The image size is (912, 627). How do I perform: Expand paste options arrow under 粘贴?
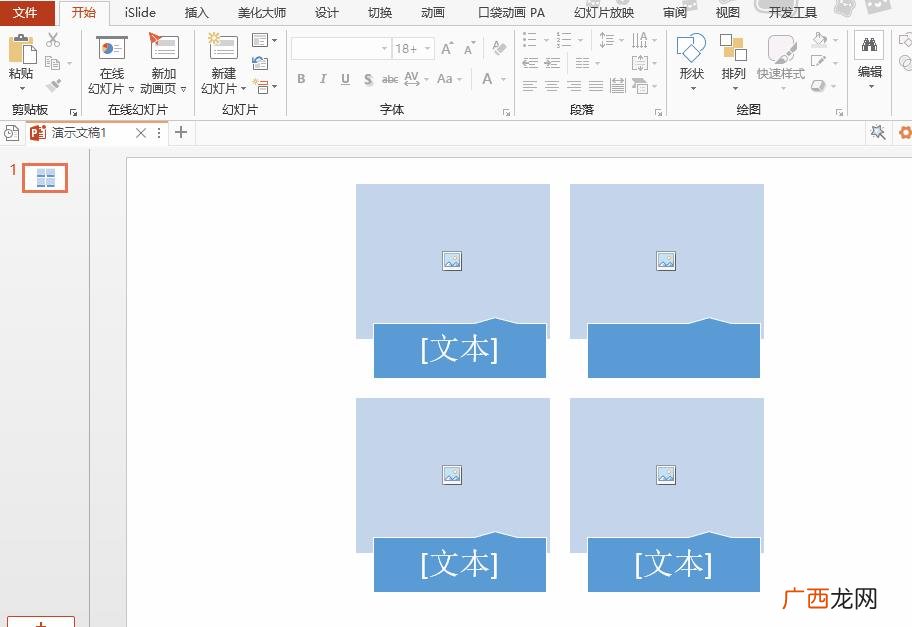[x=22, y=88]
